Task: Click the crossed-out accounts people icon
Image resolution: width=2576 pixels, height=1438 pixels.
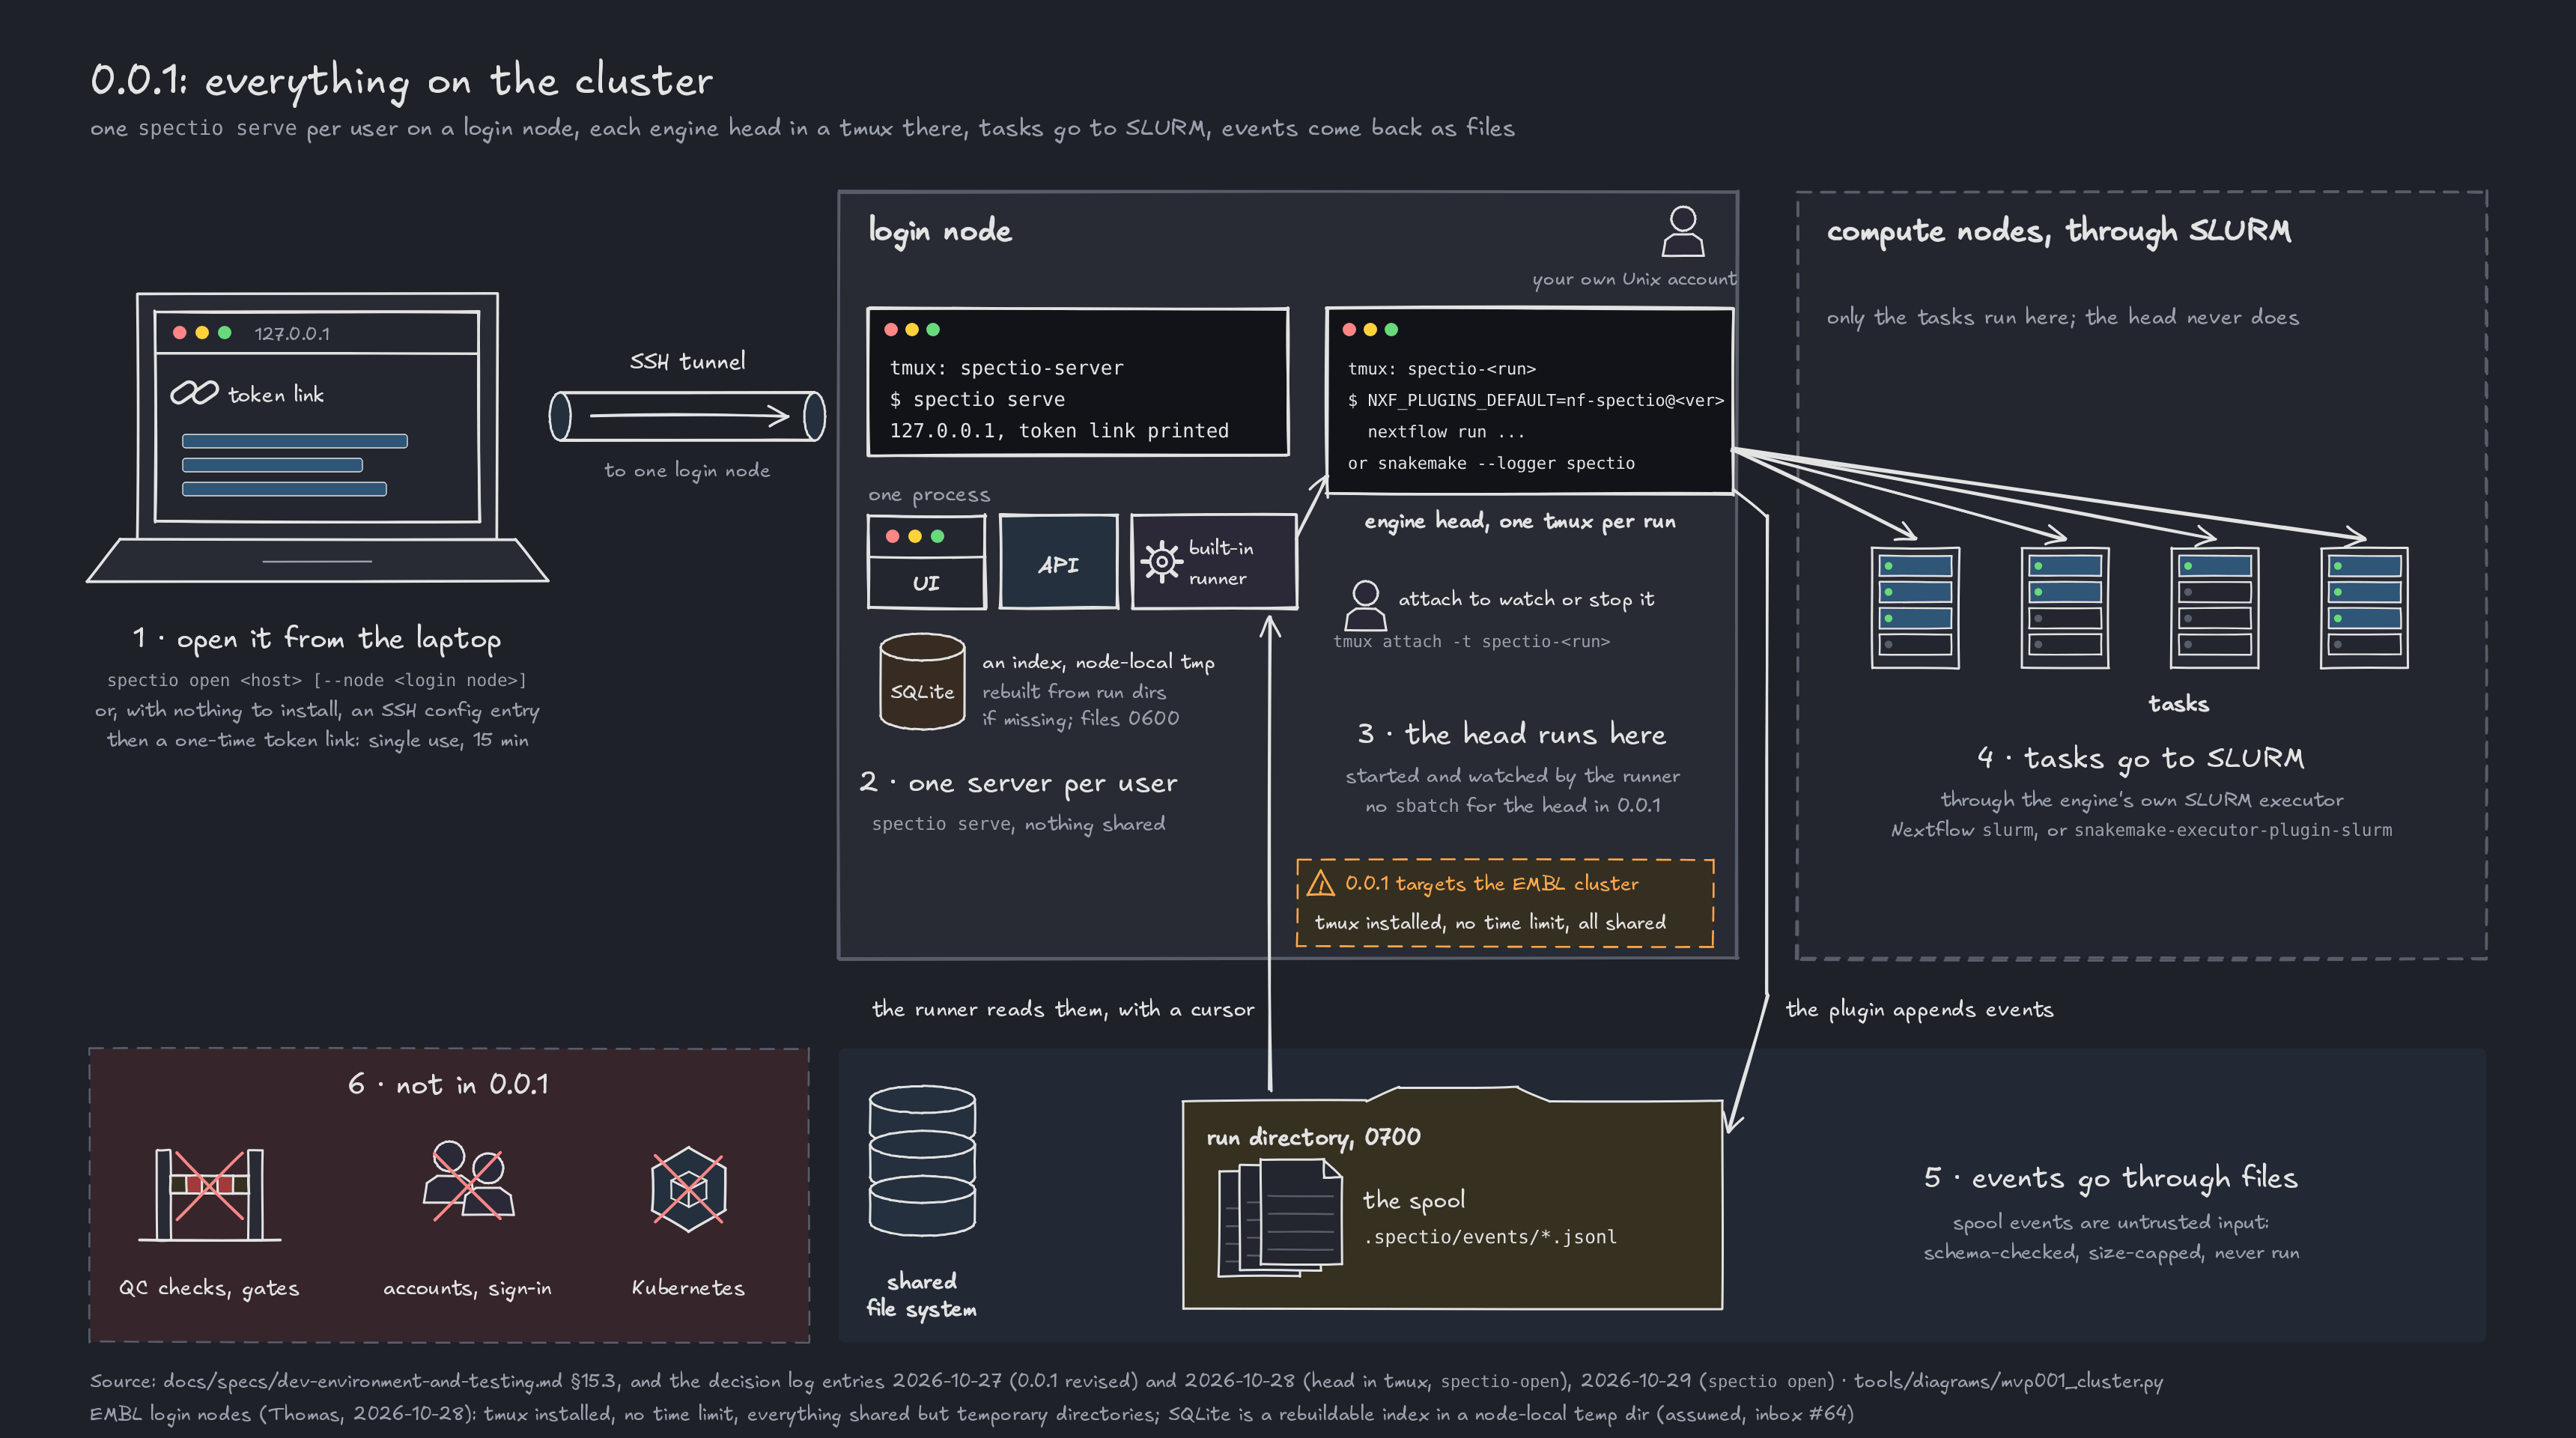Action: tap(468, 1180)
